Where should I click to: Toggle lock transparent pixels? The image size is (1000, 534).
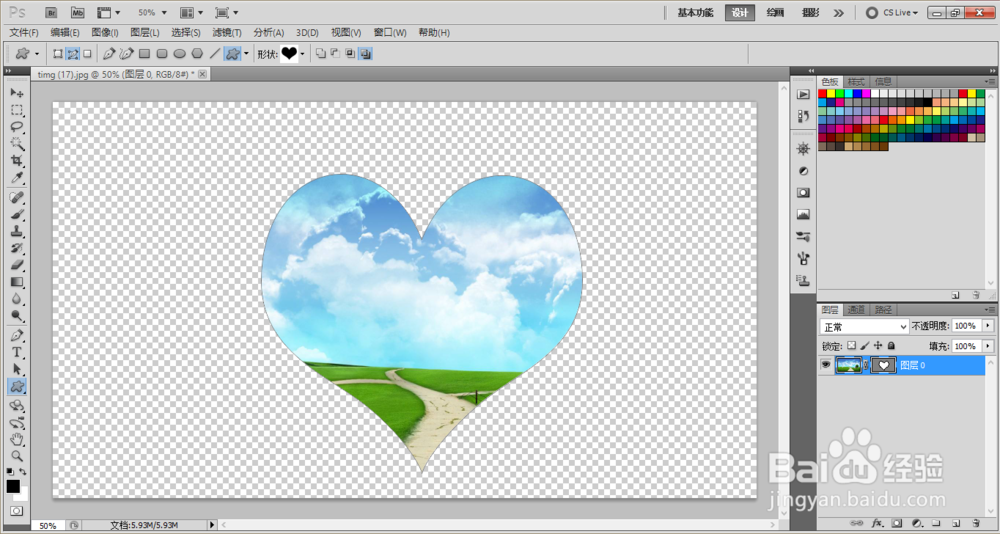851,345
